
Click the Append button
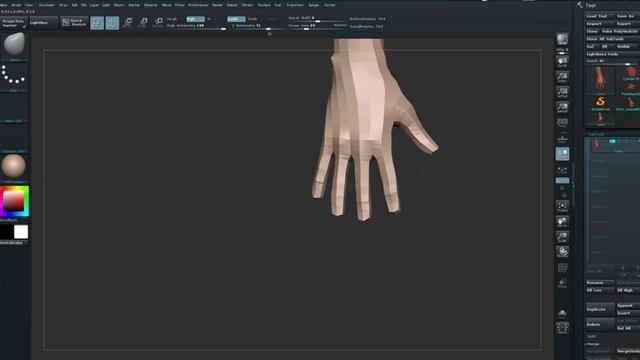point(628,305)
